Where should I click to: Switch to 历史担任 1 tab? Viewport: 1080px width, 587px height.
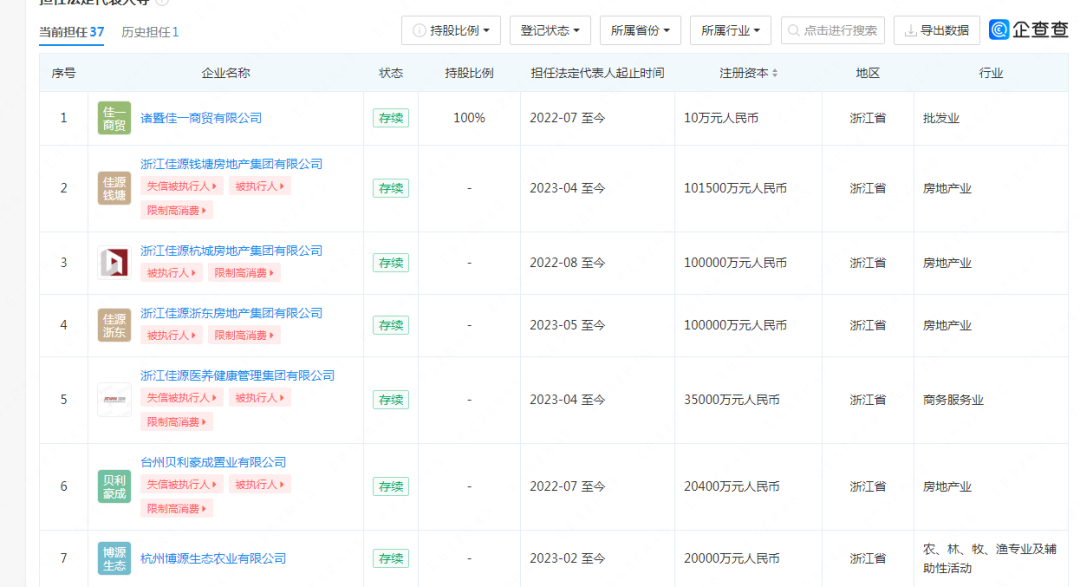tap(150, 32)
